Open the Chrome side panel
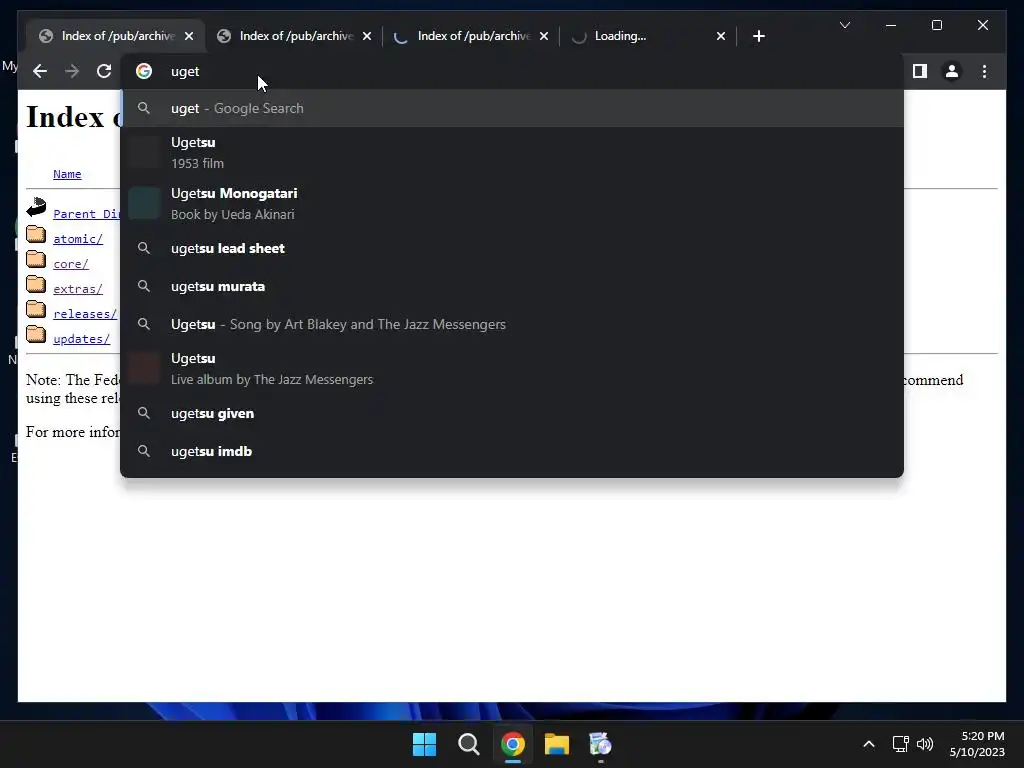 tap(920, 71)
